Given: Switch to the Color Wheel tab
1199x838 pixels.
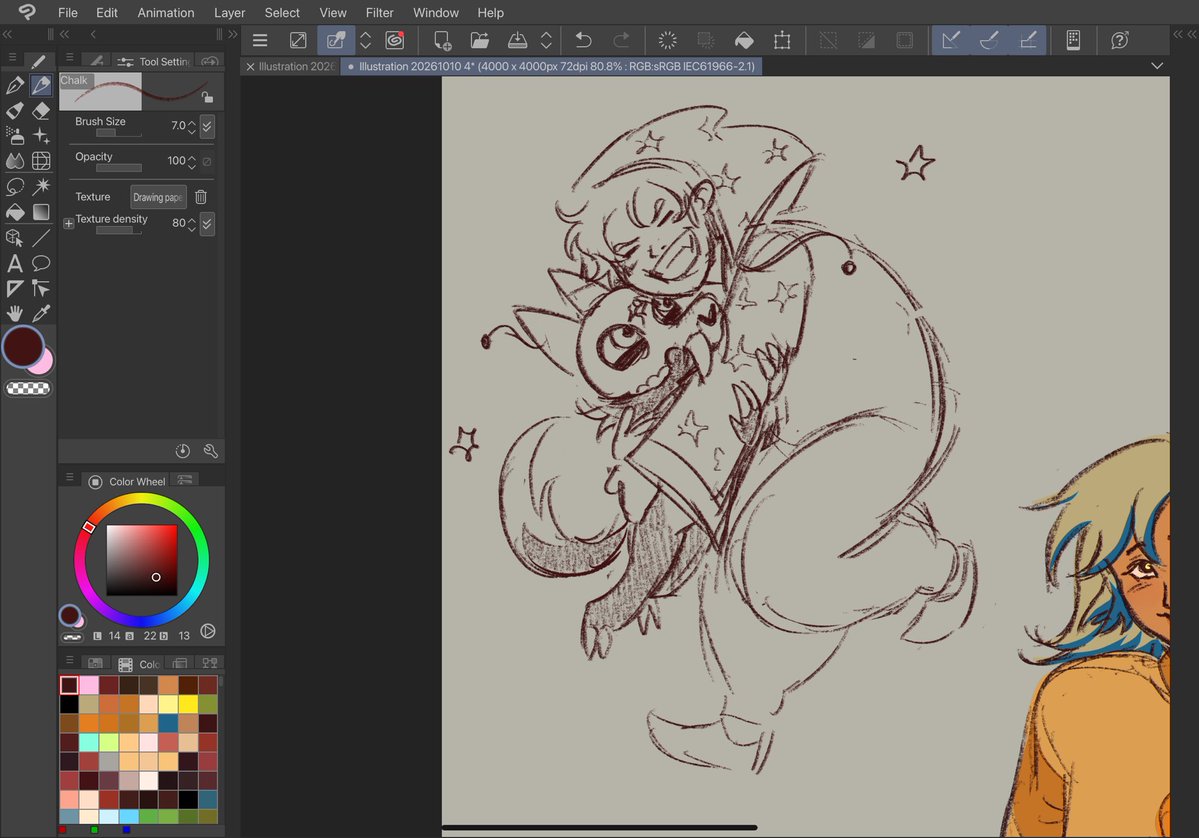Looking at the screenshot, I should [128, 481].
